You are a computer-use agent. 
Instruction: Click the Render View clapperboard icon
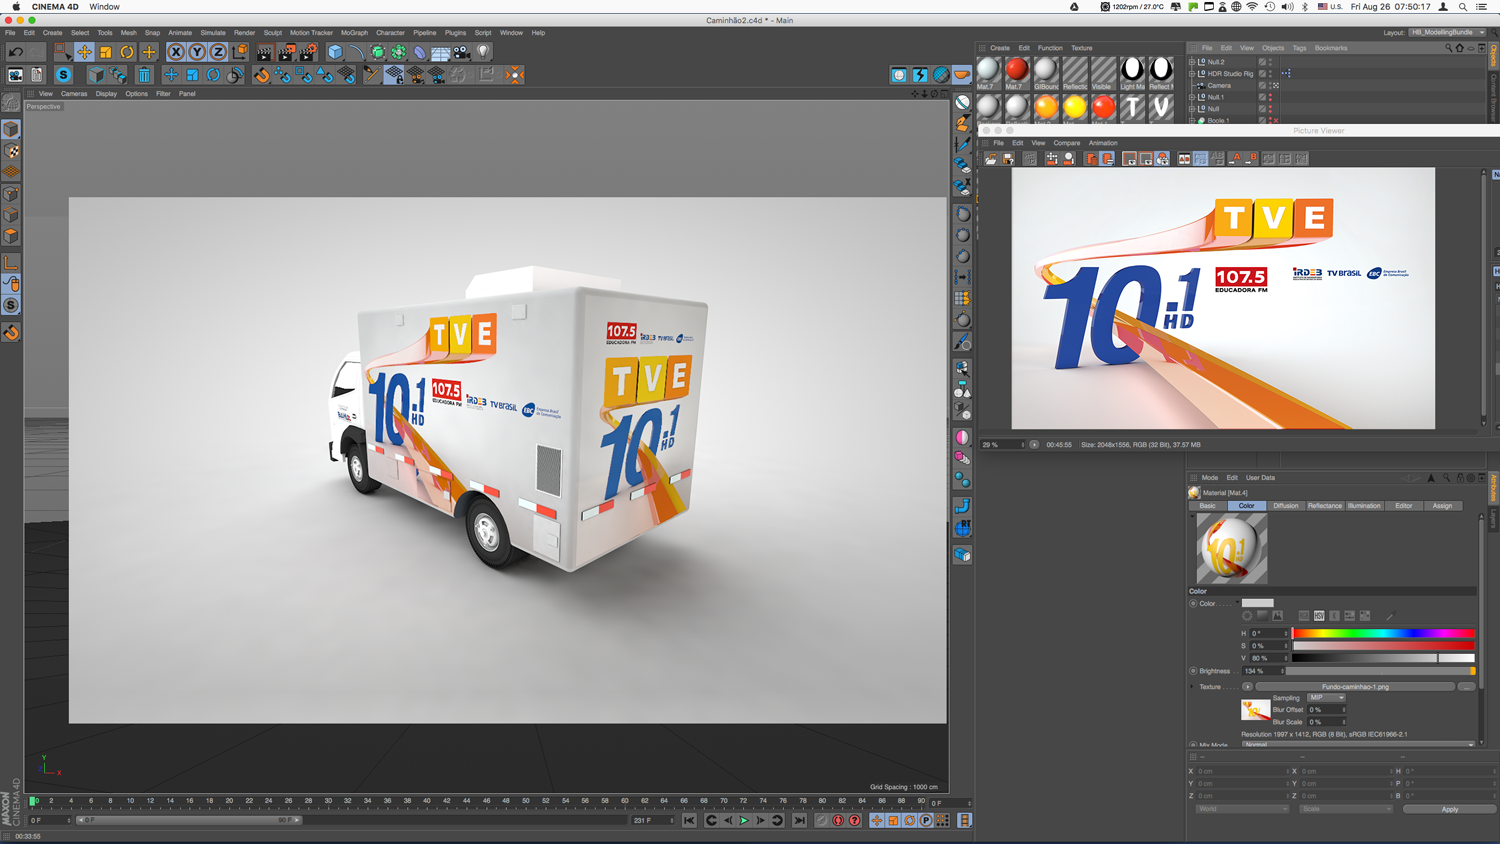[264, 52]
